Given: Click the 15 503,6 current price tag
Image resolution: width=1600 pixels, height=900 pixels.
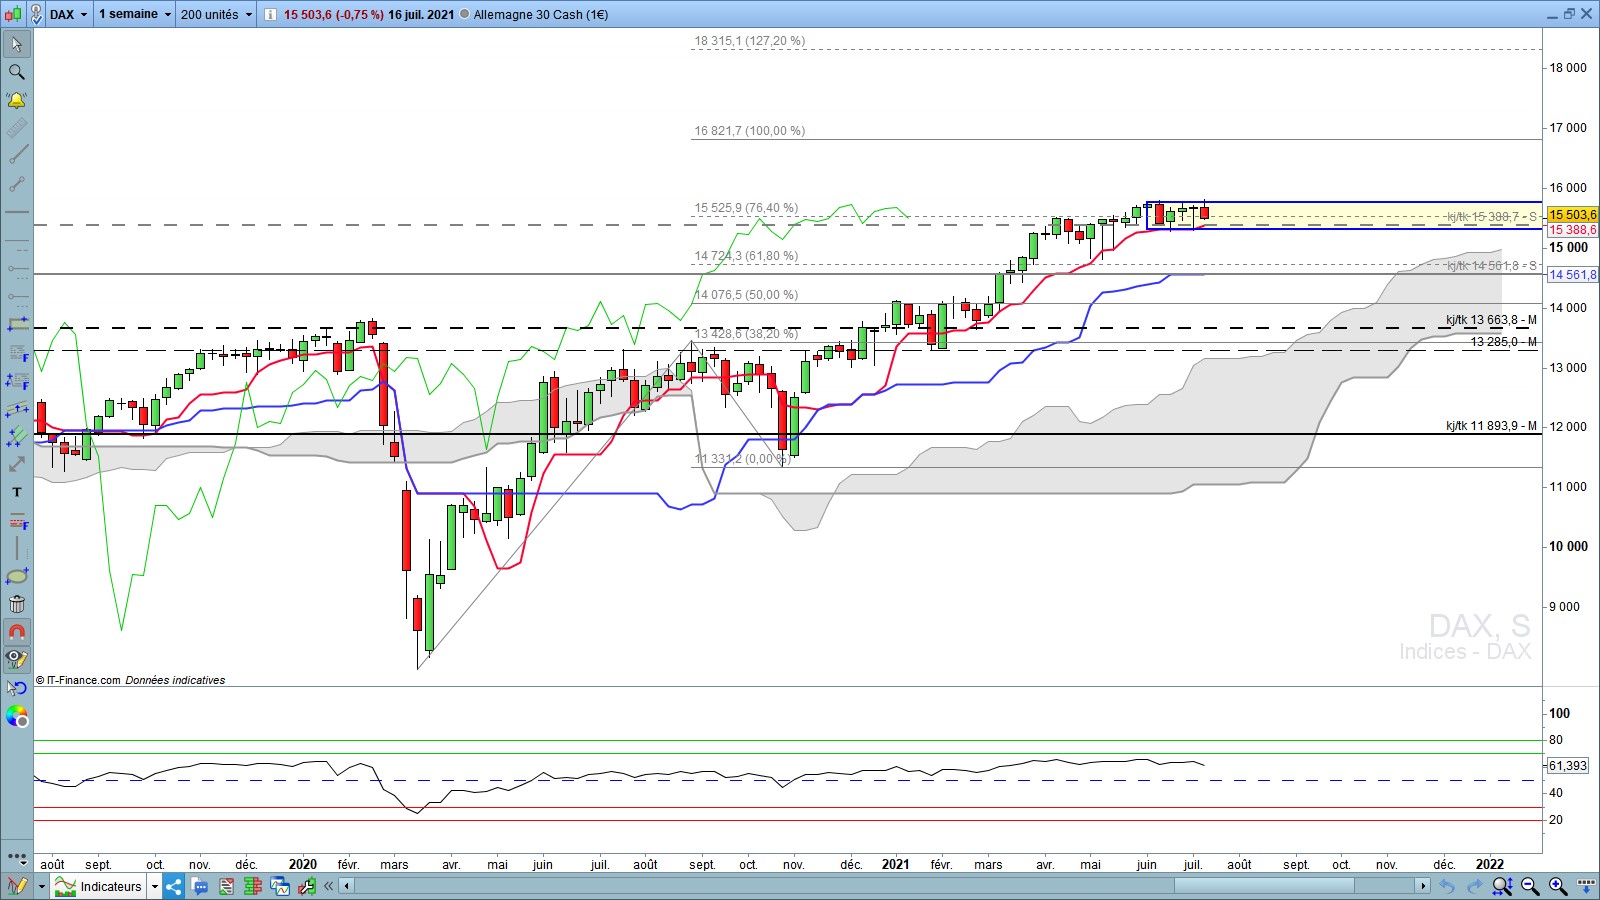Looking at the screenshot, I should (1572, 215).
